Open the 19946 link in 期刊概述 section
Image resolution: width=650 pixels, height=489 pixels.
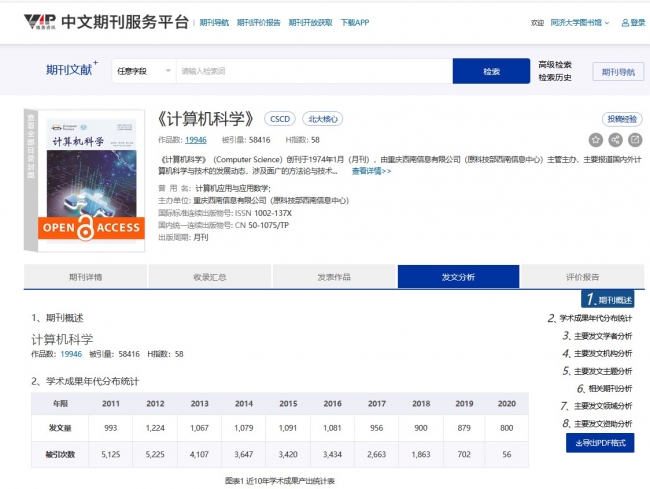[x=71, y=354]
